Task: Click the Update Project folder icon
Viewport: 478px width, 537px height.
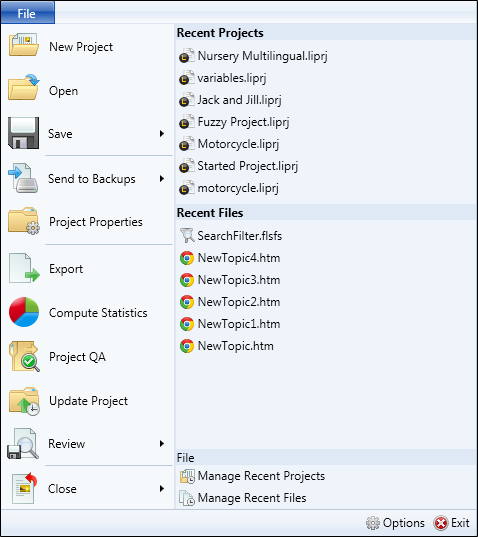Action: [x=24, y=401]
